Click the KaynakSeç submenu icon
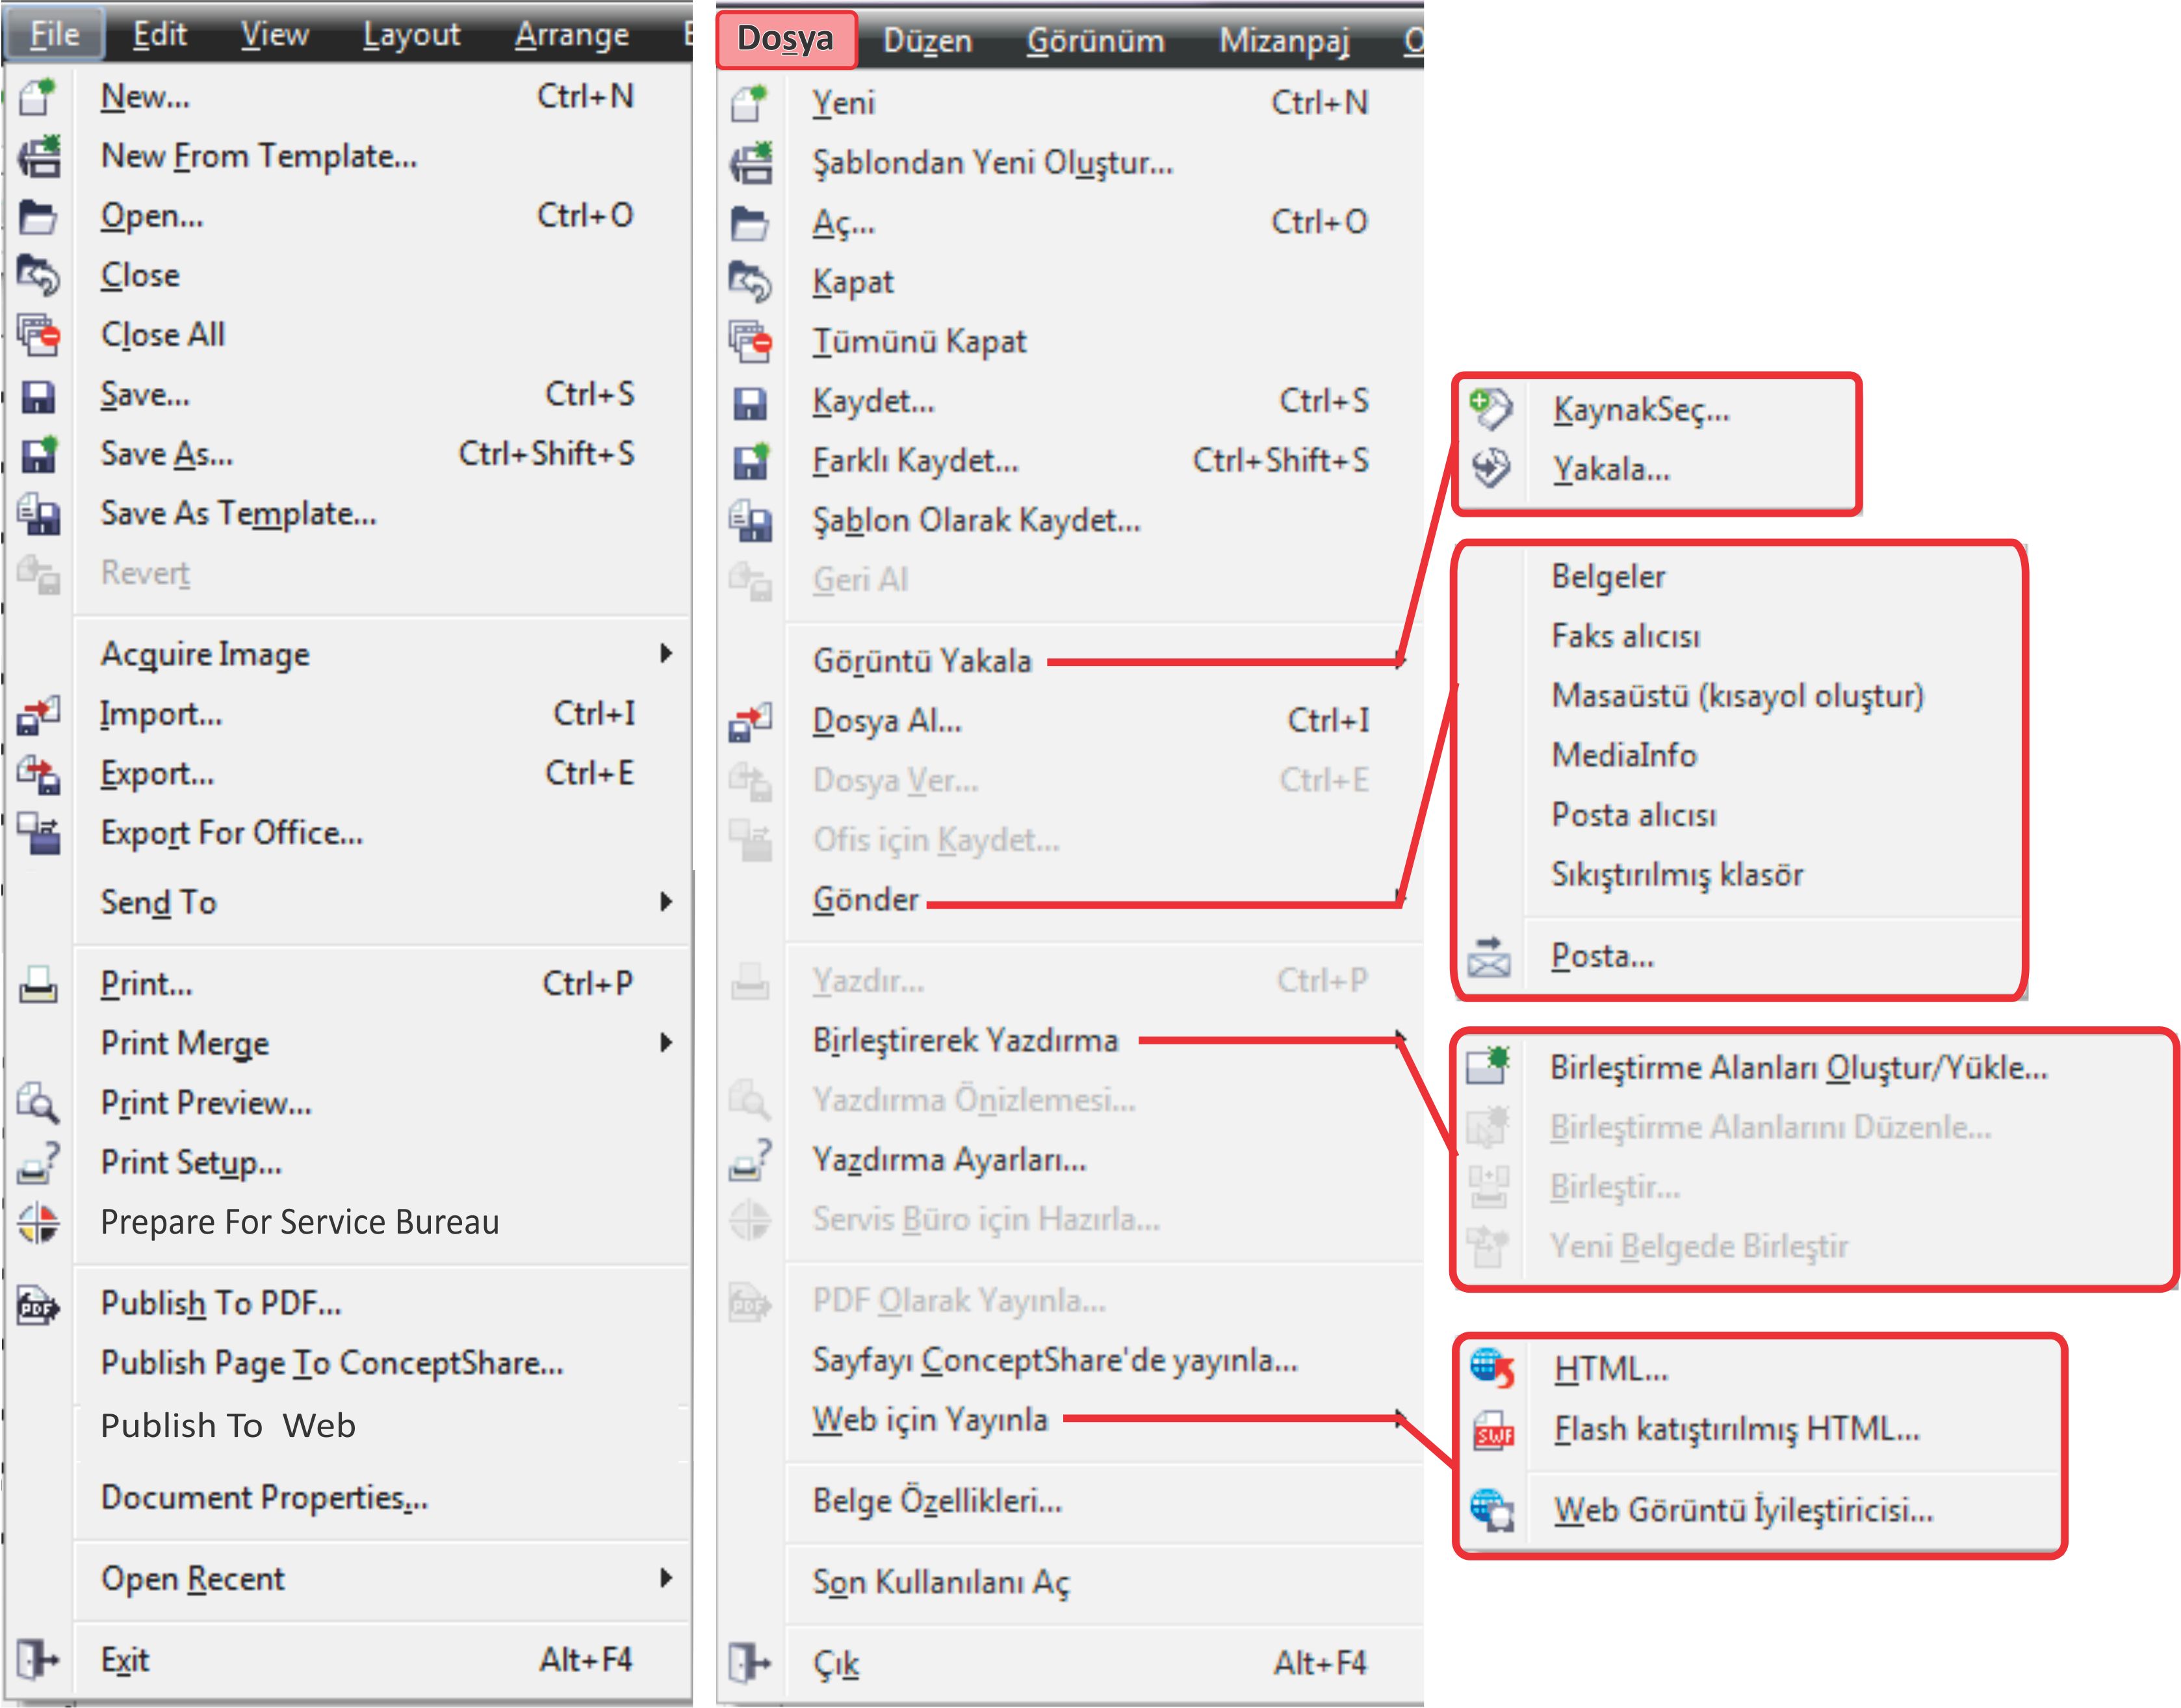The height and width of the screenshot is (1708, 2181). pos(1491,410)
